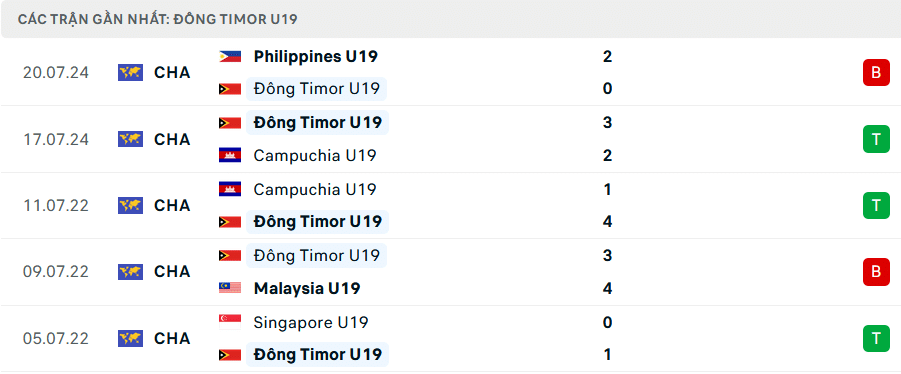
Task: Open the Philippines U19 team link
Action: coord(315,56)
